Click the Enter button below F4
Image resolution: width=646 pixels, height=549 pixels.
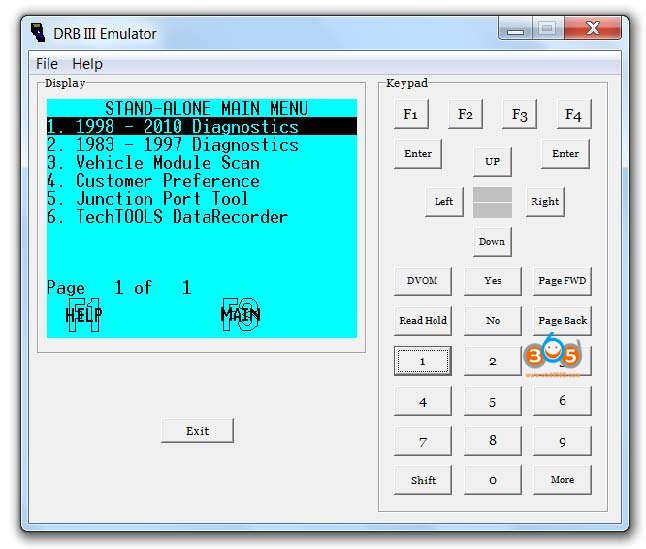click(565, 154)
